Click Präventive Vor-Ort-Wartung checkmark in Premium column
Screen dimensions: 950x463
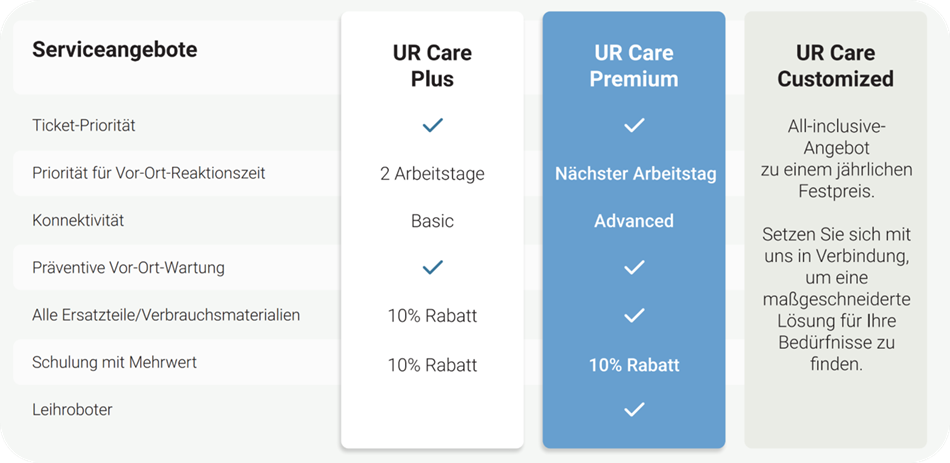(x=634, y=267)
